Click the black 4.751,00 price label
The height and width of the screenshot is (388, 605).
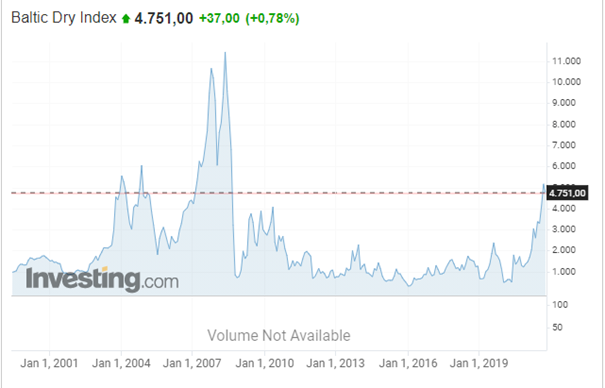(567, 193)
